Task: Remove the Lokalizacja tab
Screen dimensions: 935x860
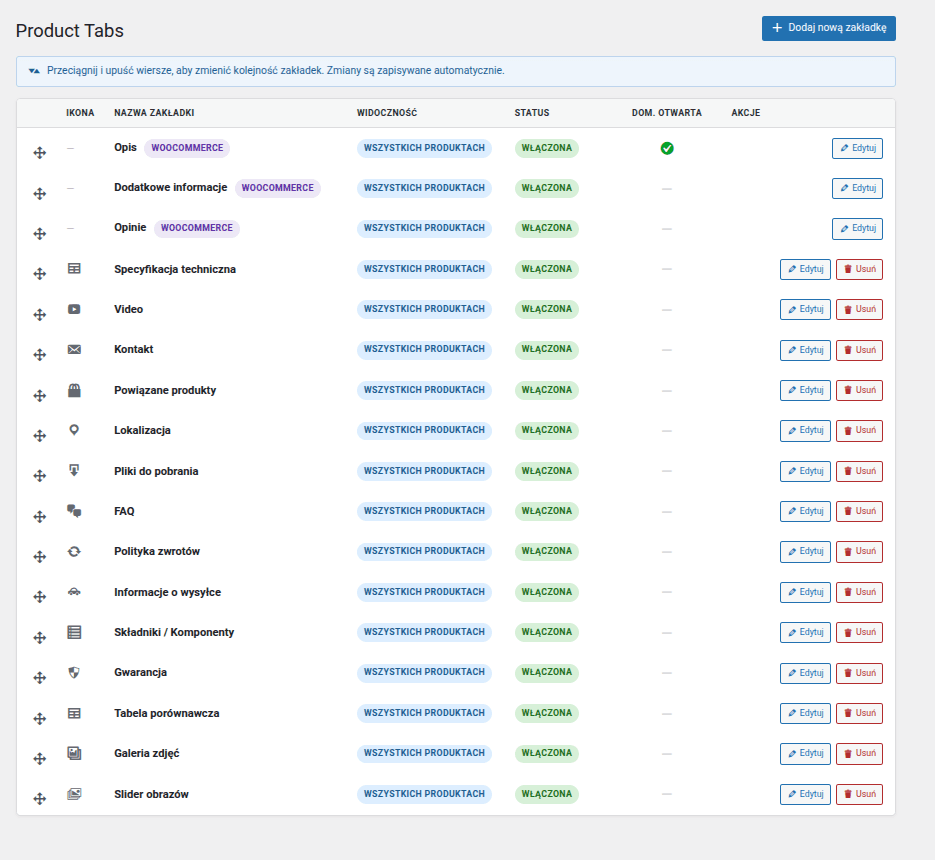Action: [859, 430]
